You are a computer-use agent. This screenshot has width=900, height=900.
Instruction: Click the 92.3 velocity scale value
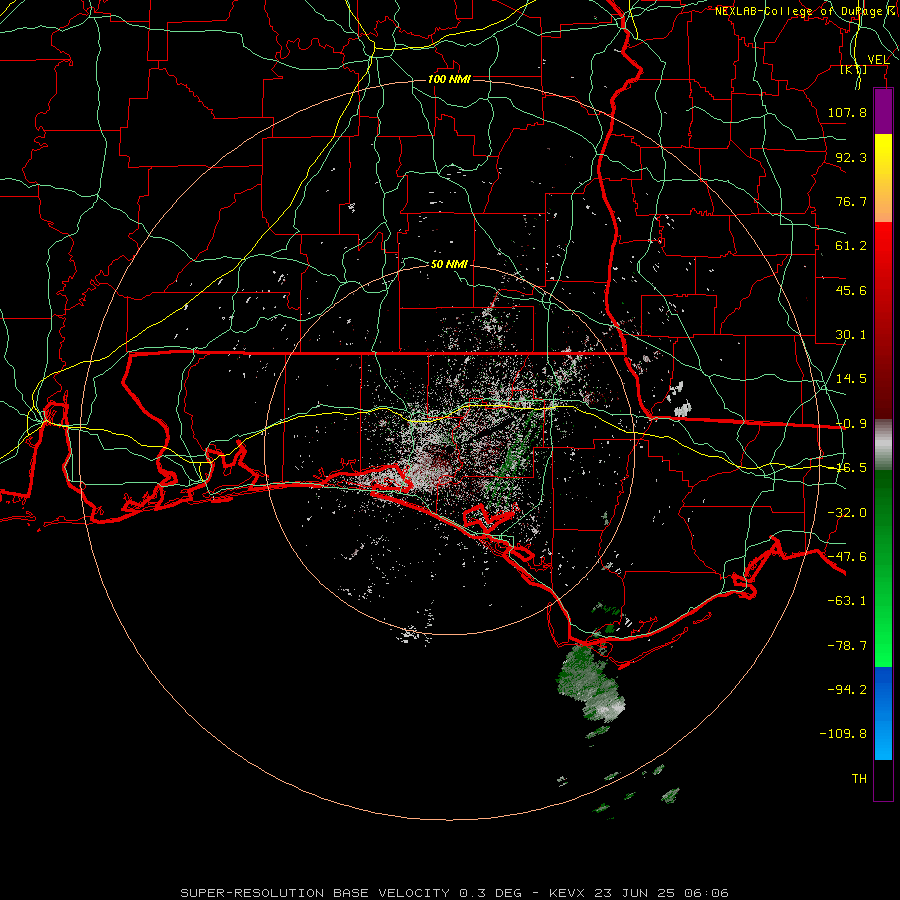coord(851,157)
